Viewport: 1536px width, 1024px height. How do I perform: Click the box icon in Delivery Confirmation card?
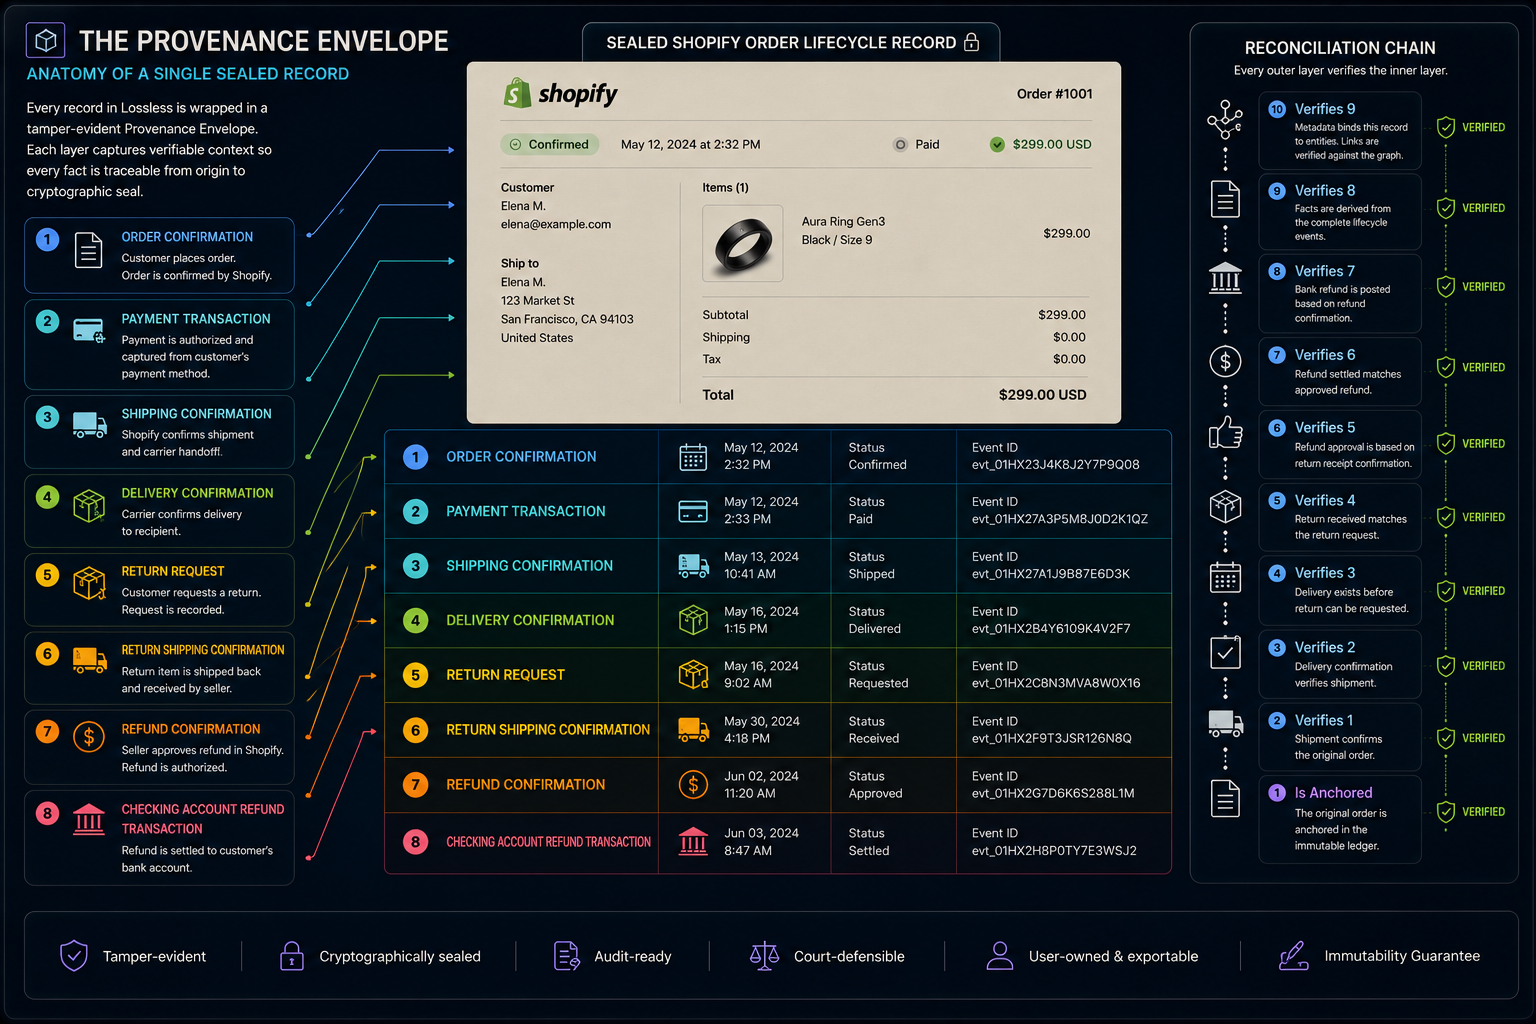coord(89,506)
